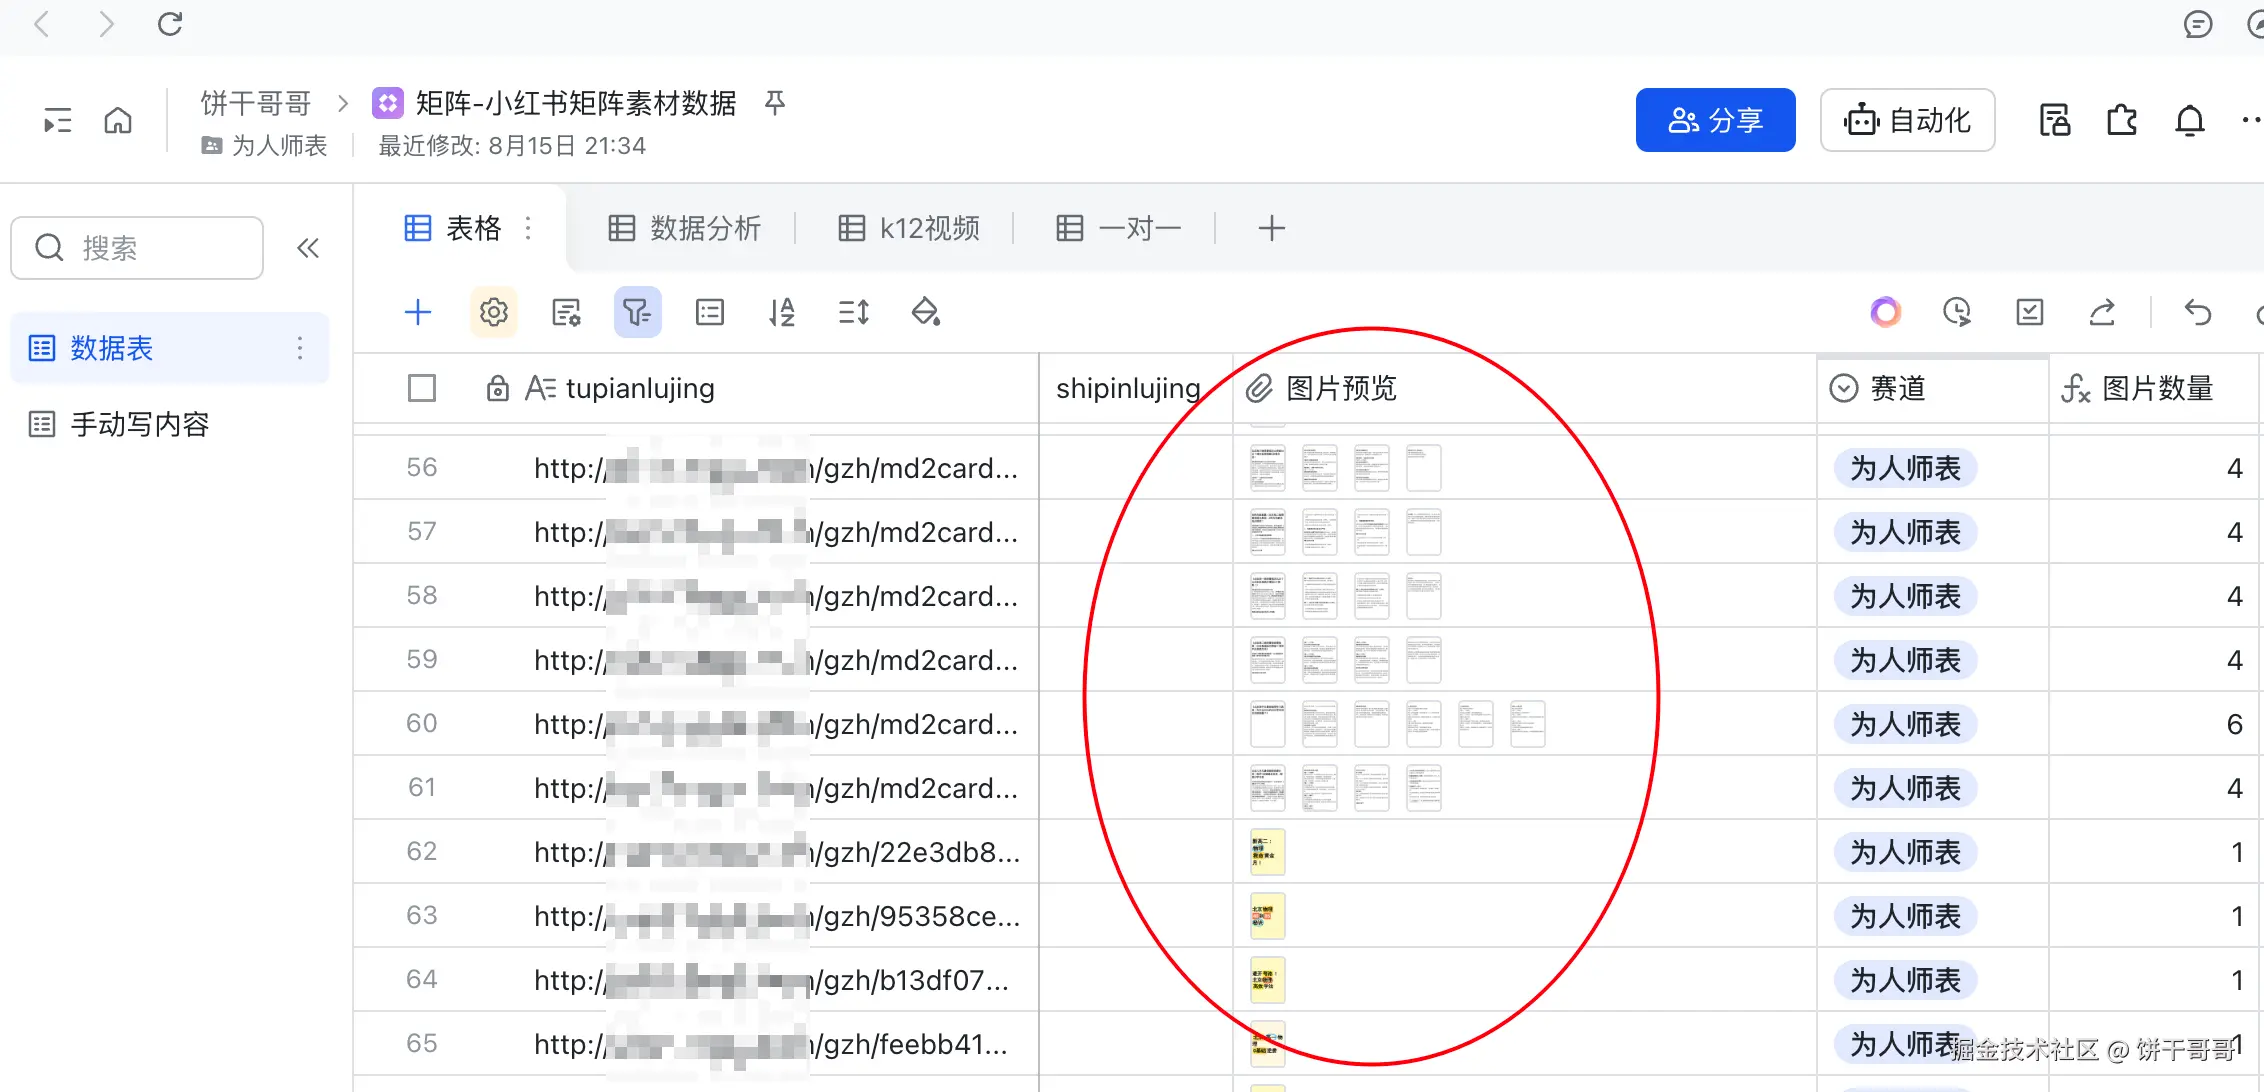Click the sort A-Z icon
Viewport: 2264px width, 1092px height.
click(x=782, y=313)
